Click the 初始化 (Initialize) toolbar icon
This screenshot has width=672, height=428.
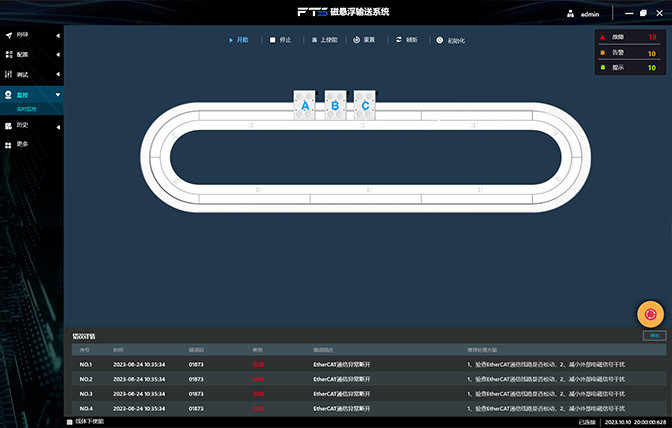click(440, 40)
